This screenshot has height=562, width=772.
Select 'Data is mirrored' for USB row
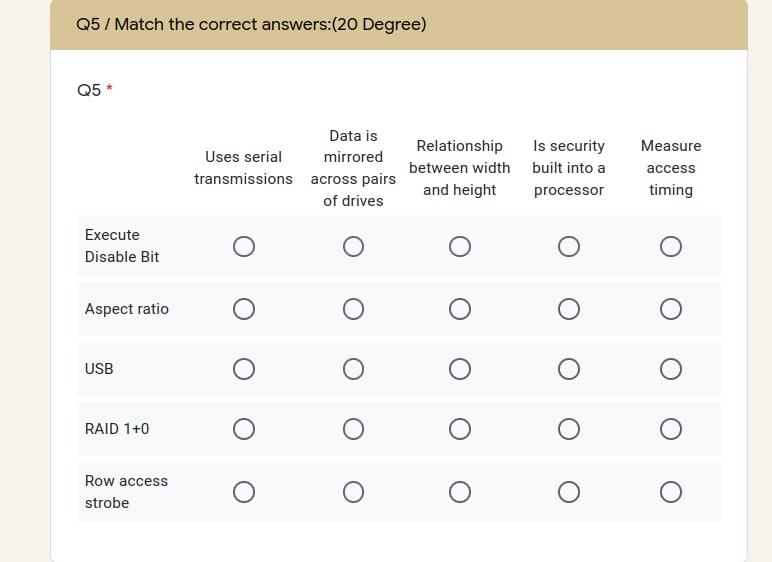click(x=353, y=369)
